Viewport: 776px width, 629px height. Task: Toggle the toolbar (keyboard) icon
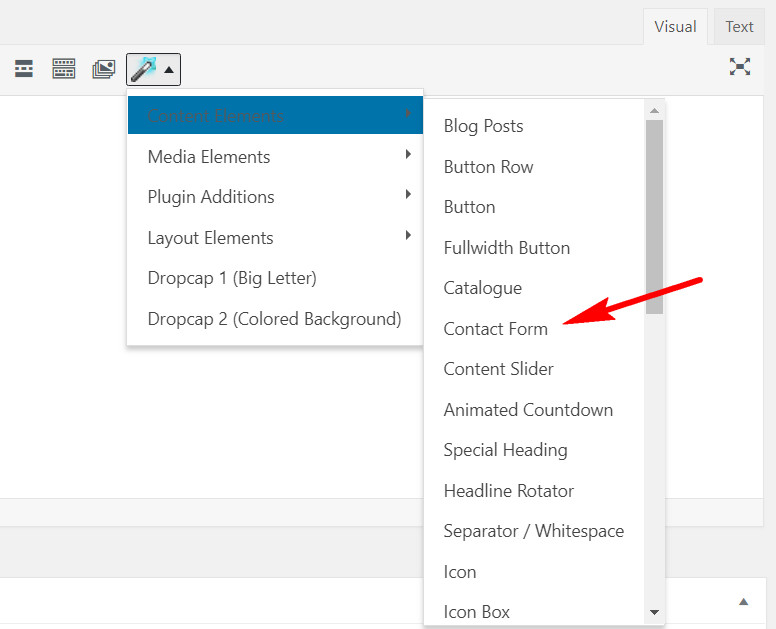click(64, 68)
